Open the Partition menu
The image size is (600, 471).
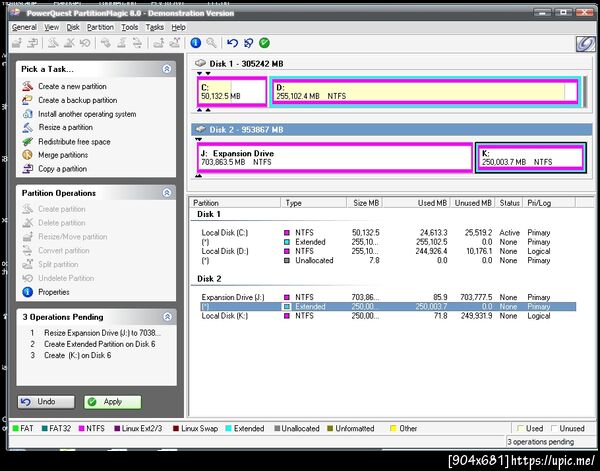click(x=100, y=27)
